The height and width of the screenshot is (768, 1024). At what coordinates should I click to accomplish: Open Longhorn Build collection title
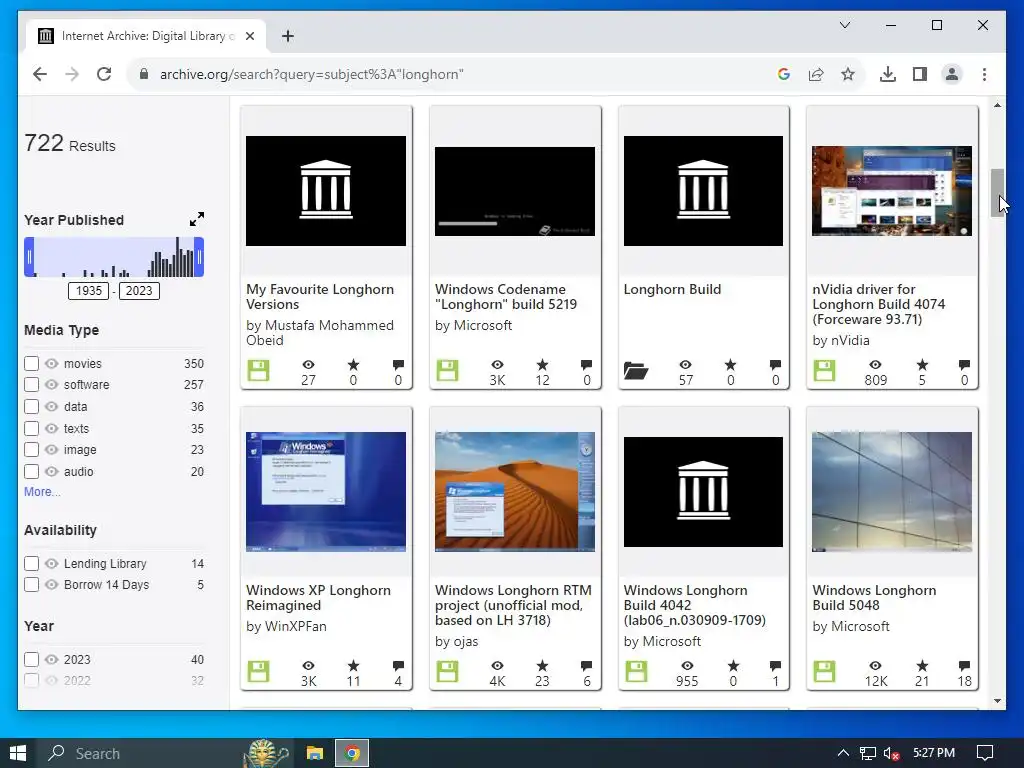click(x=672, y=289)
